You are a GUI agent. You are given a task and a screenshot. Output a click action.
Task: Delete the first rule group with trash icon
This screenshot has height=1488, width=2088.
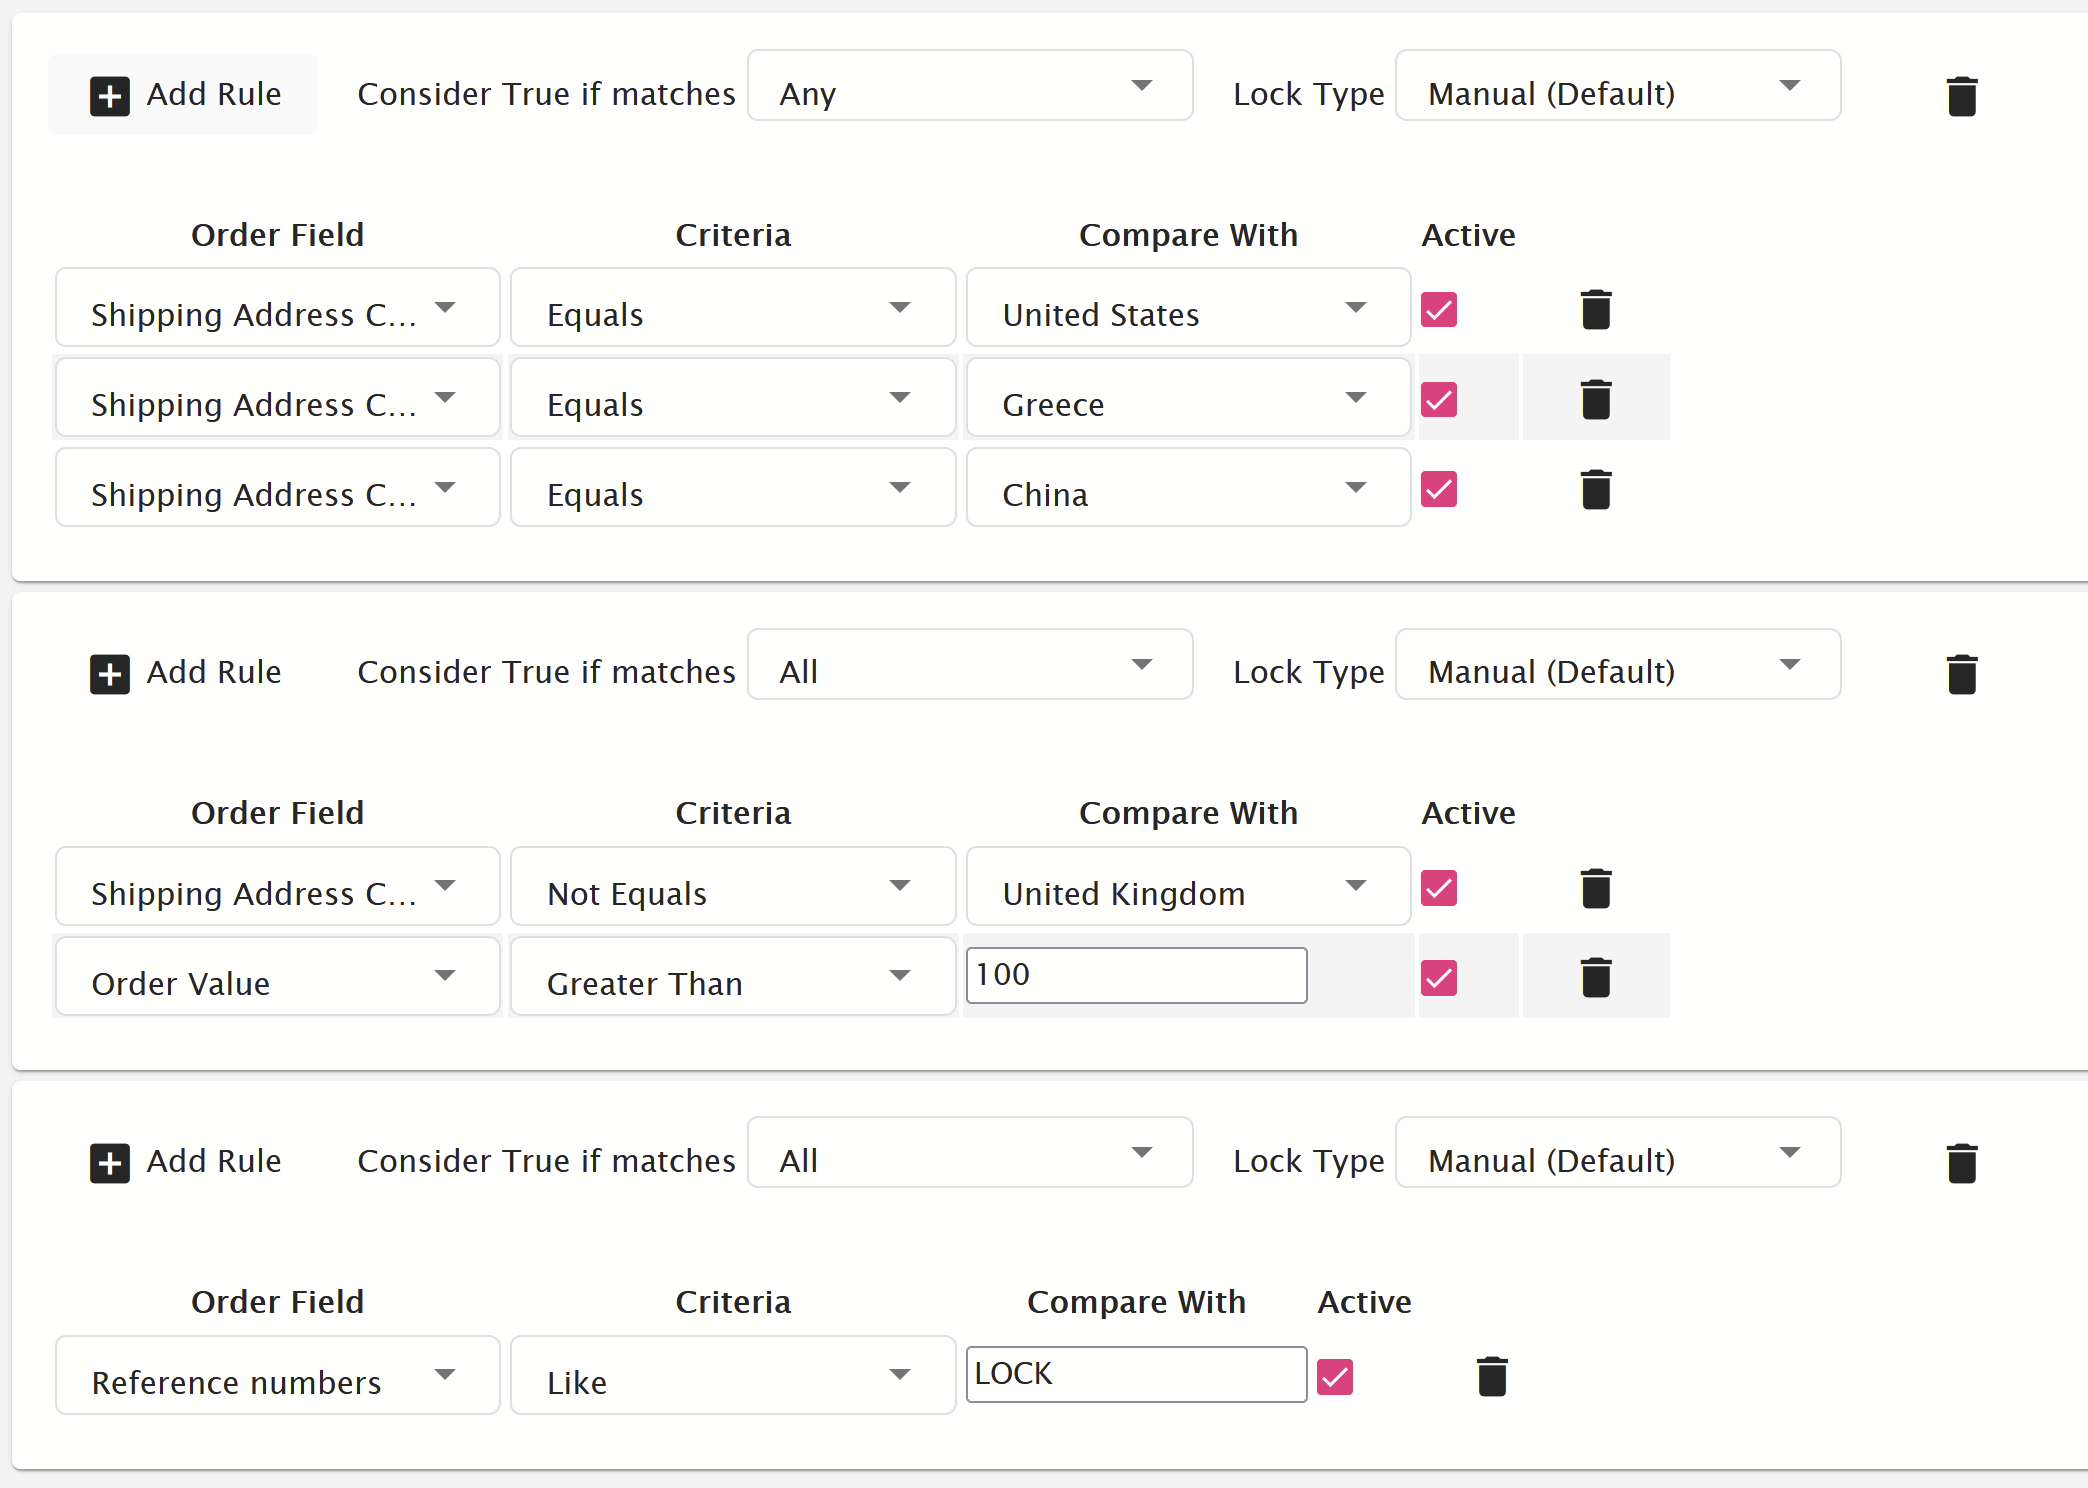coord(1962,96)
